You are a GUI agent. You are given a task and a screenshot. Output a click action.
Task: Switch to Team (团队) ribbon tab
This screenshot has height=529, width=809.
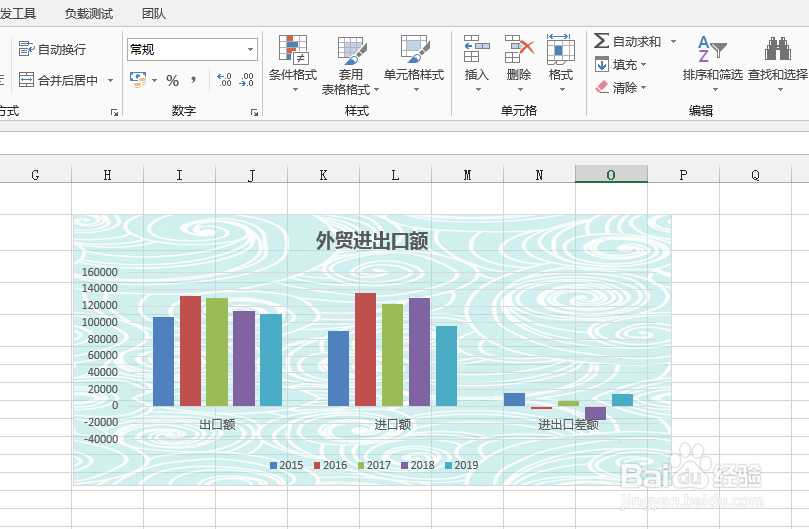click(x=154, y=13)
